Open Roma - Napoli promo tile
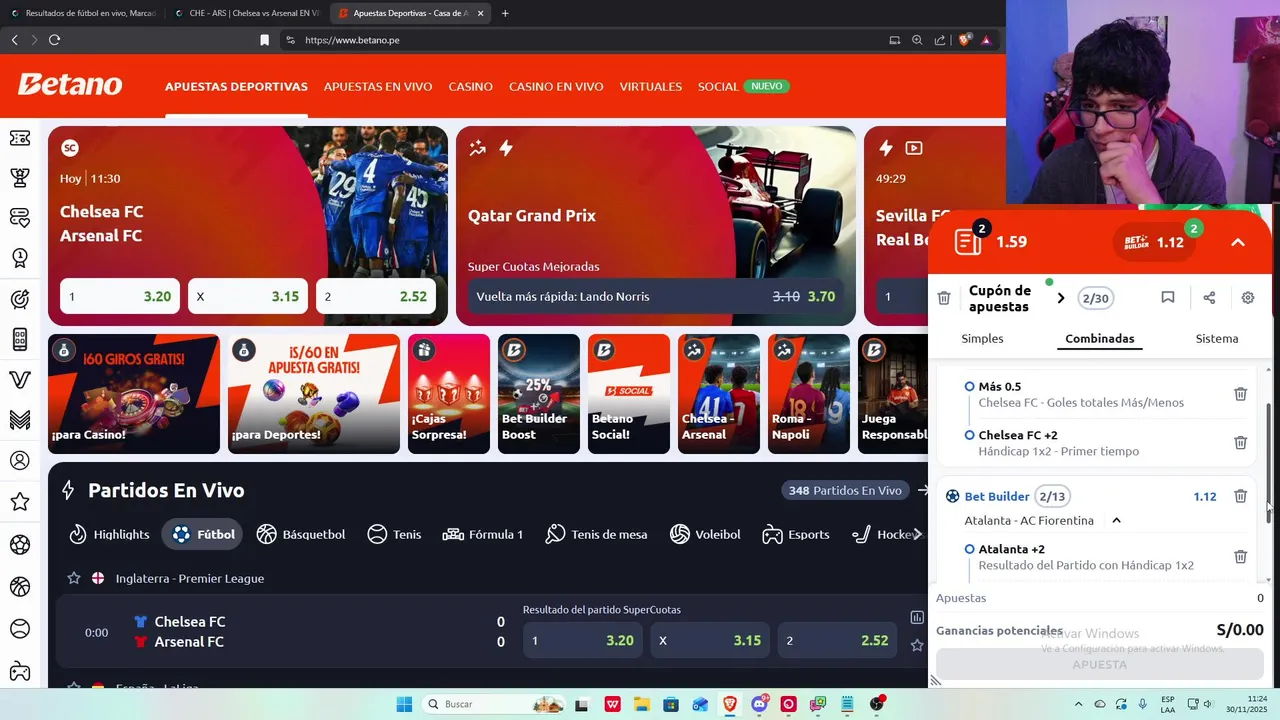 (809, 394)
